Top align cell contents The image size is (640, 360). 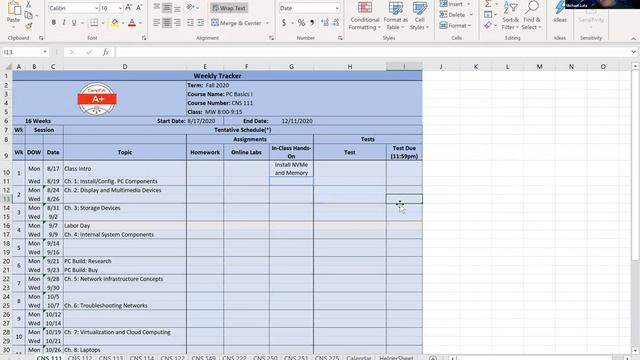(x=157, y=7)
